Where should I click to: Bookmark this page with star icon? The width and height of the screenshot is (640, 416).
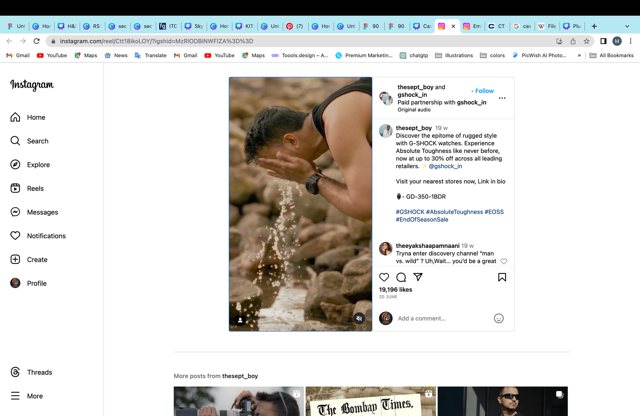(x=587, y=41)
